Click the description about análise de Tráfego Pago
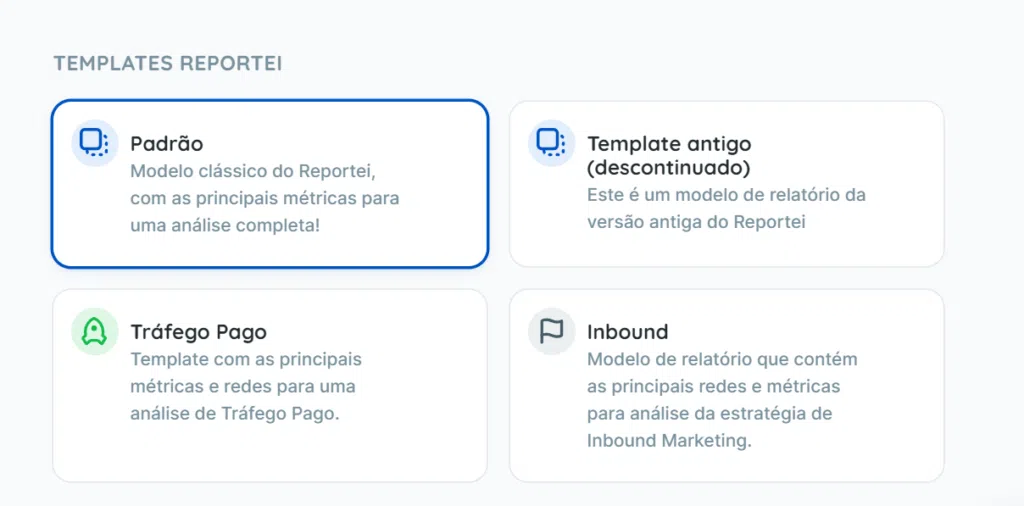Image resolution: width=1024 pixels, height=506 pixels. 246,387
